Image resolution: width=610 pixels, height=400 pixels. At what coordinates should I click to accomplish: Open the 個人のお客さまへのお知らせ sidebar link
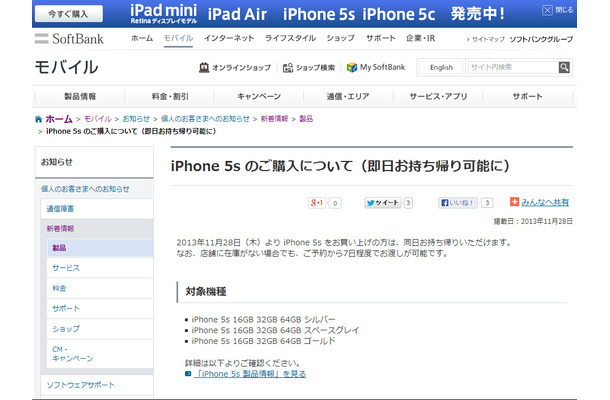point(85,189)
